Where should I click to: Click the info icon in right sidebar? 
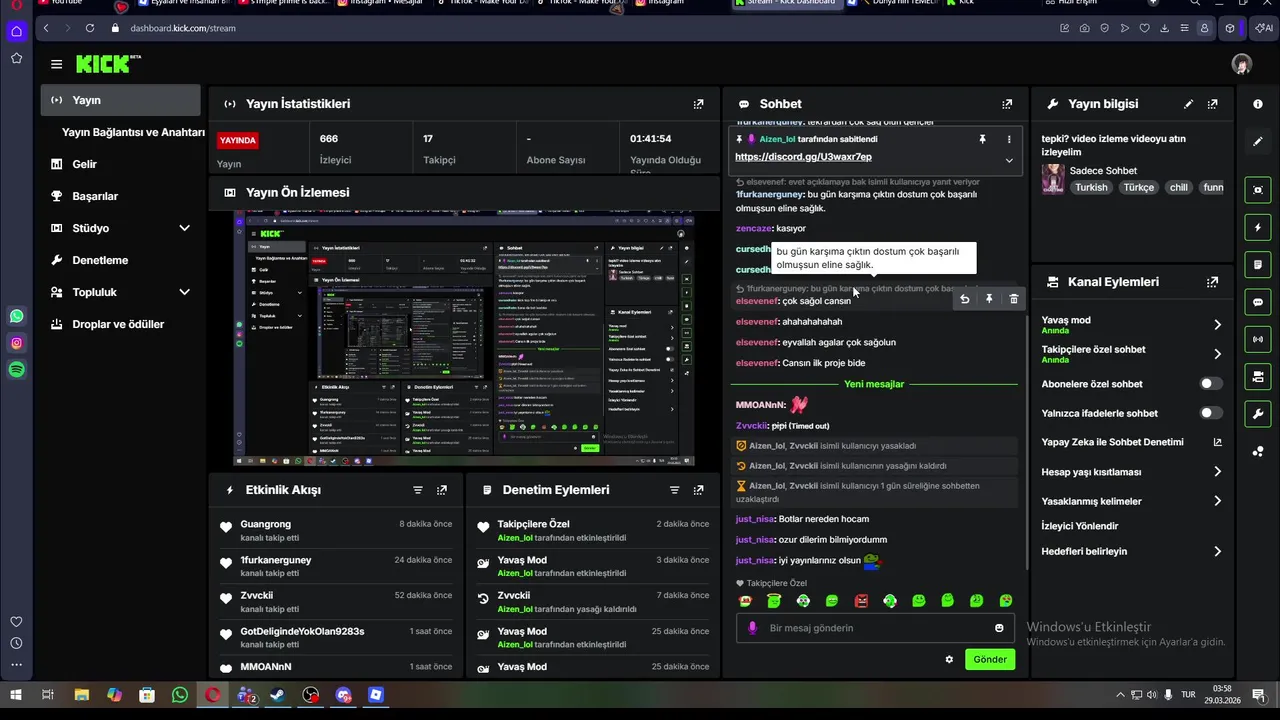[x=1258, y=104]
